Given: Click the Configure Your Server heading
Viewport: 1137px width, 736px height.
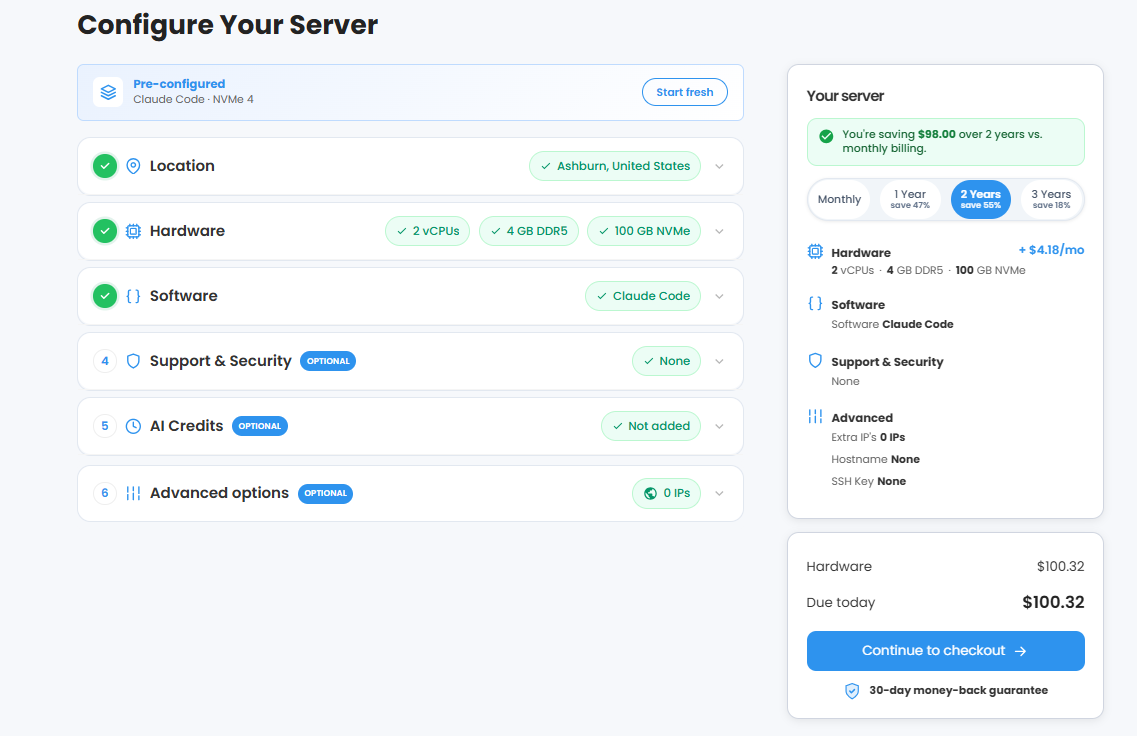Looking at the screenshot, I should pos(228,25).
